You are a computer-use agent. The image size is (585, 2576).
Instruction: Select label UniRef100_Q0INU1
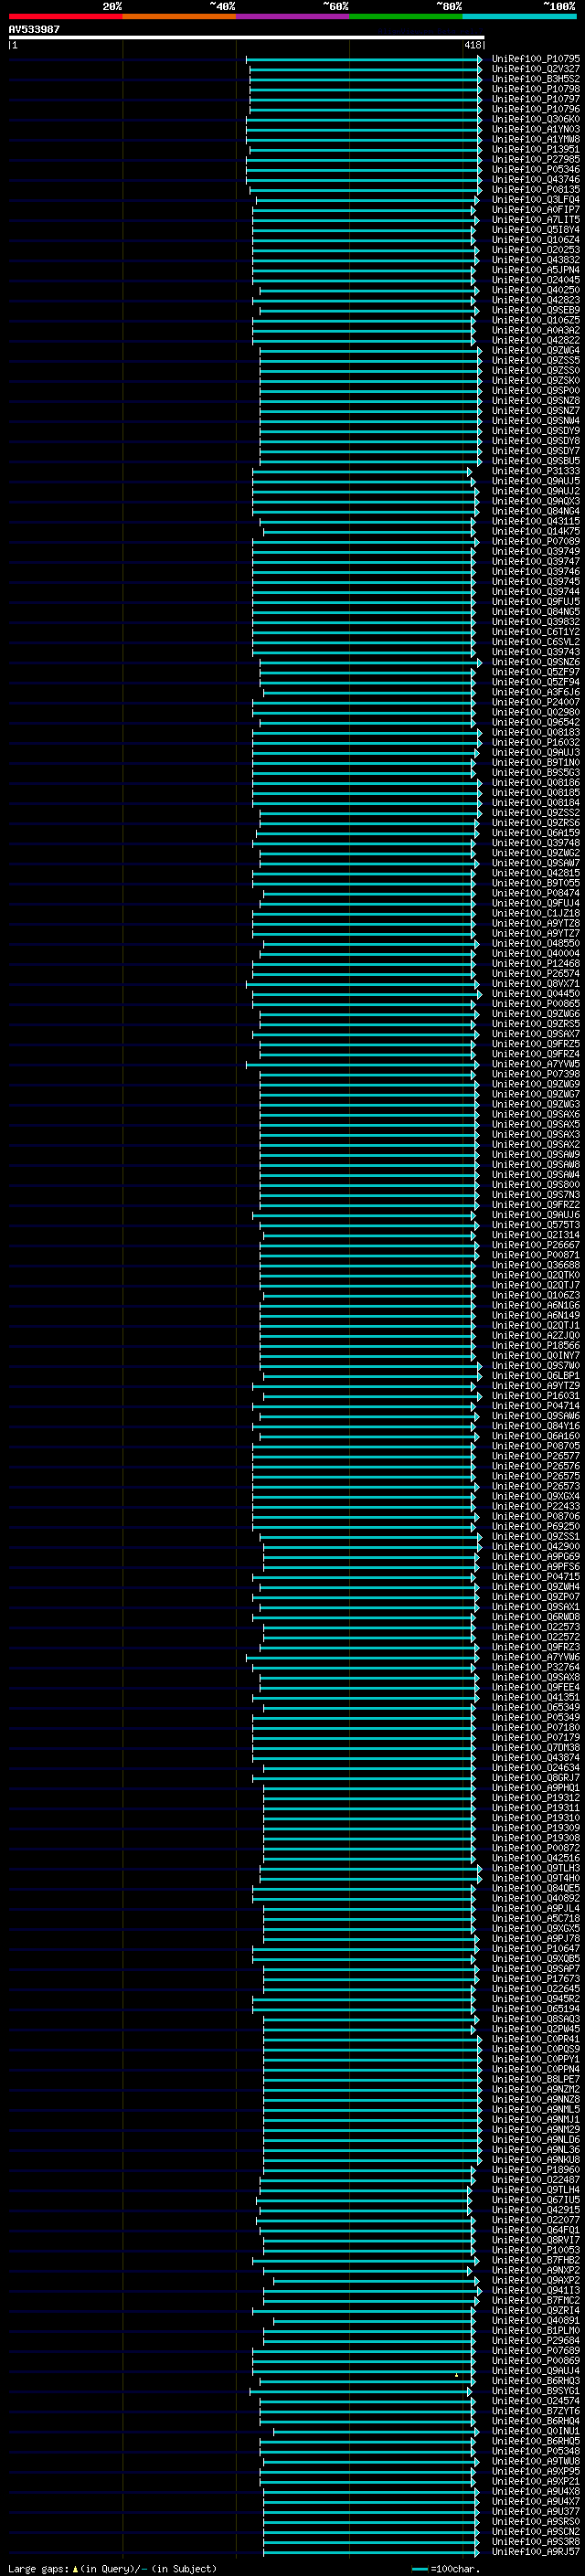click(535, 2431)
